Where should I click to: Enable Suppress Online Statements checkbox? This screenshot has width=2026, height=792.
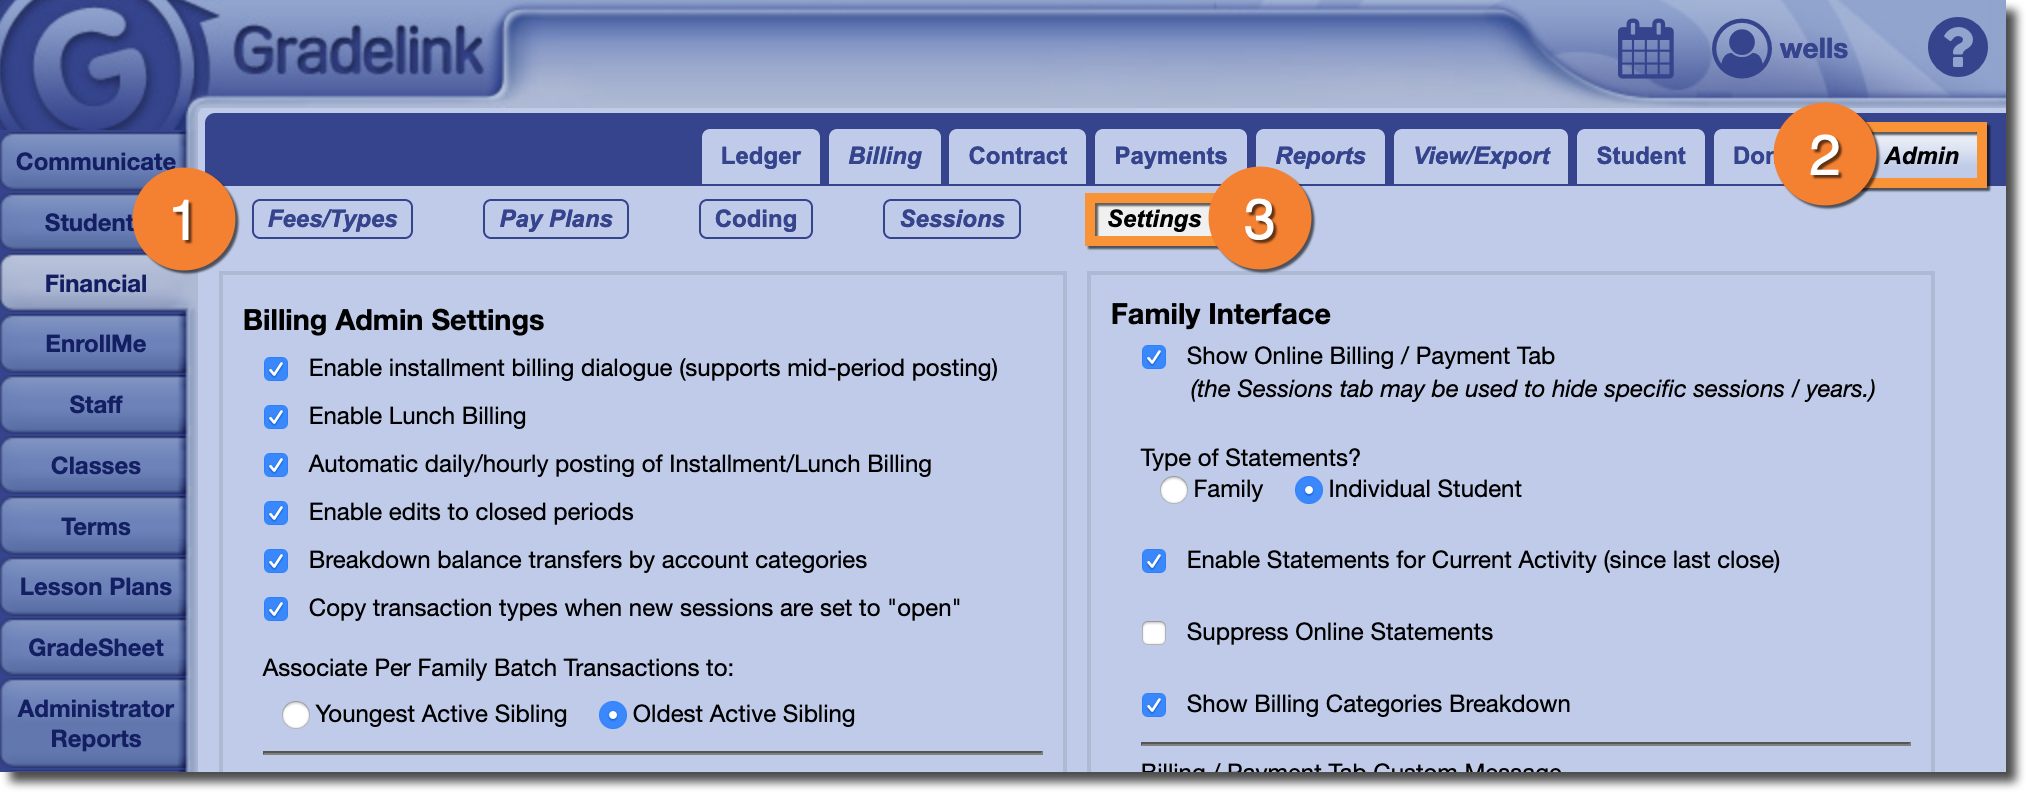pos(1154,633)
